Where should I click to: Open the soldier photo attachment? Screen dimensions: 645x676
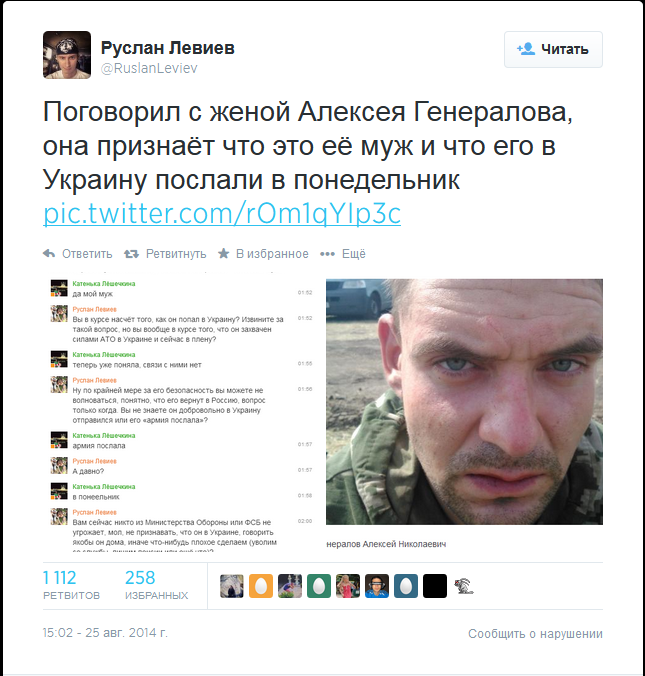click(x=464, y=402)
